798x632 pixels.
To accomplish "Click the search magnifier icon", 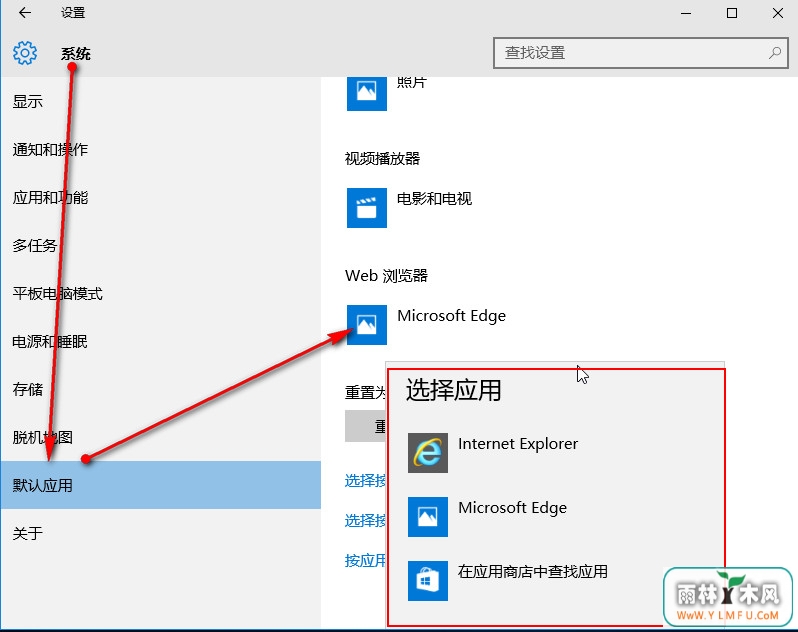I will (775, 52).
